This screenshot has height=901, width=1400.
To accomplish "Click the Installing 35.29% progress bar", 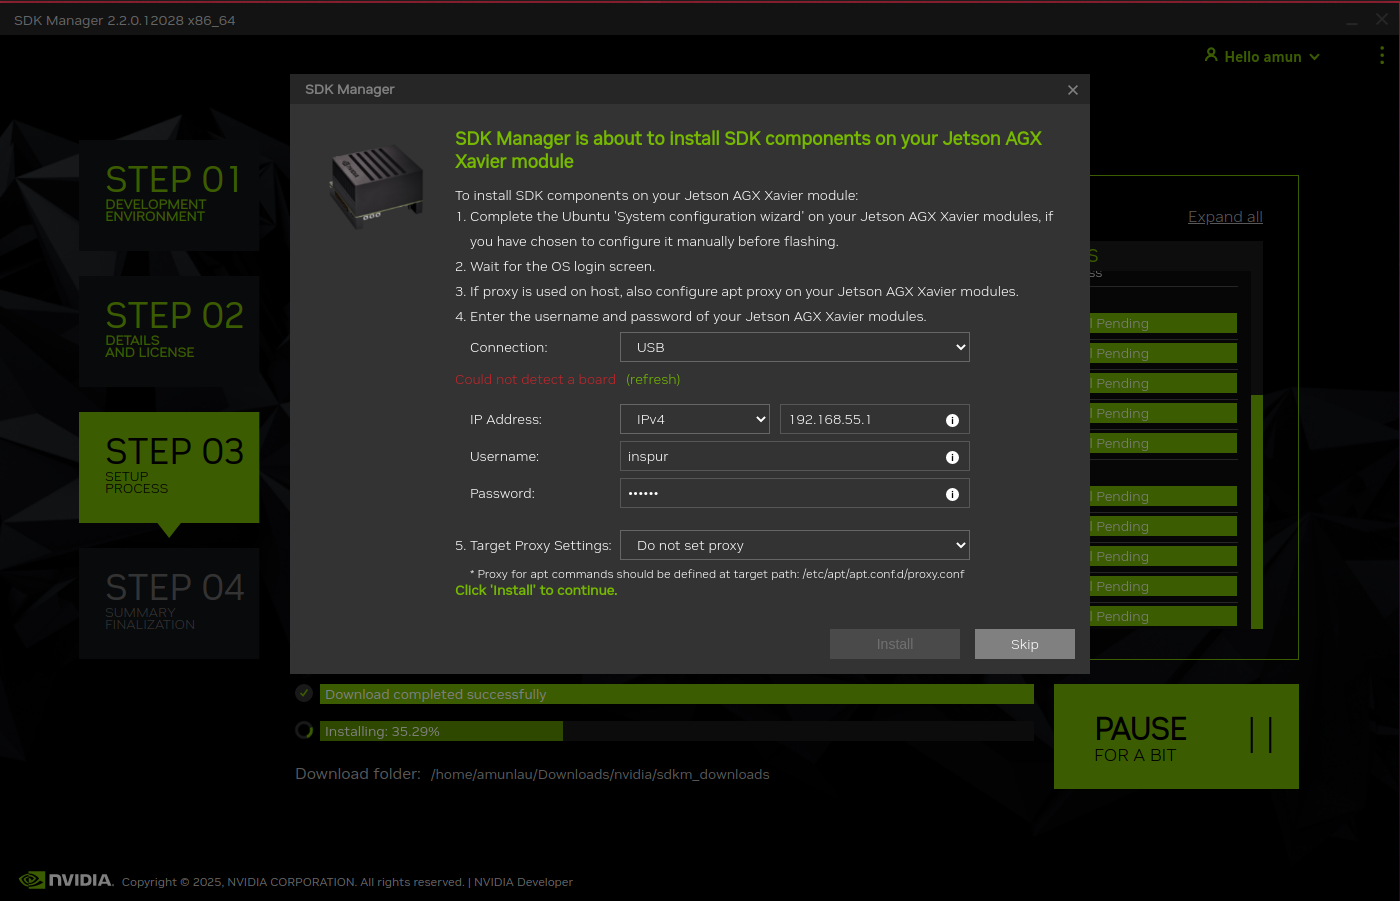I will point(677,731).
